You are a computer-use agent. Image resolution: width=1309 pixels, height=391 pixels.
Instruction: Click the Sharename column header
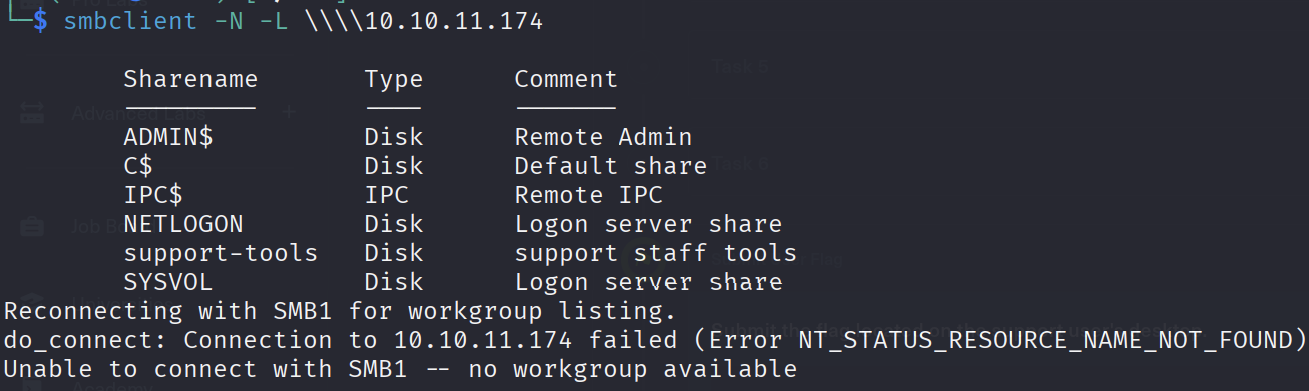pyautogui.click(x=191, y=79)
